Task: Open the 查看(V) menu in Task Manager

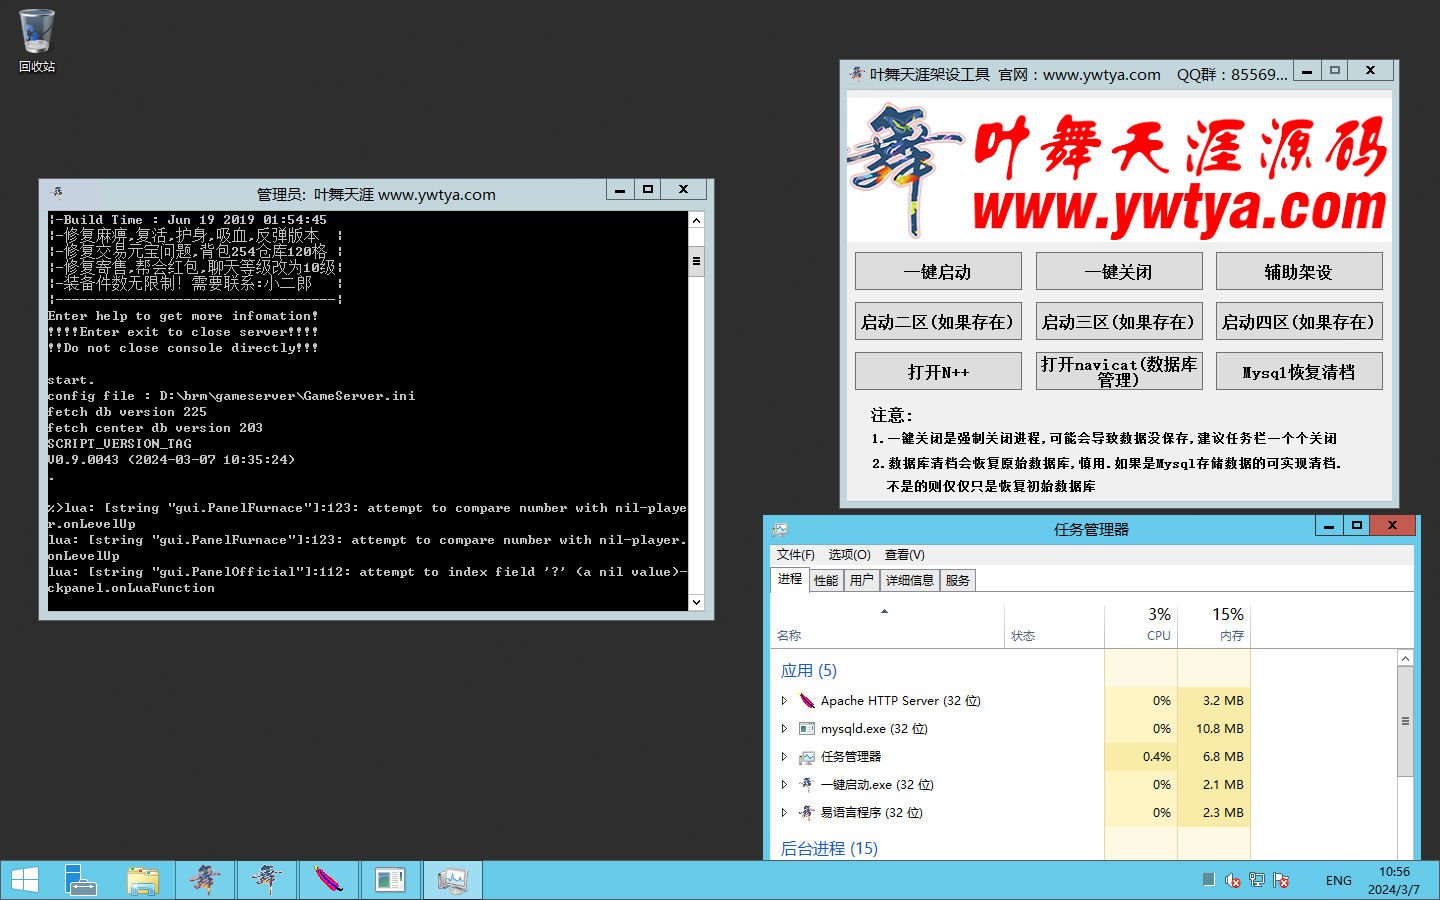Action: pos(904,554)
